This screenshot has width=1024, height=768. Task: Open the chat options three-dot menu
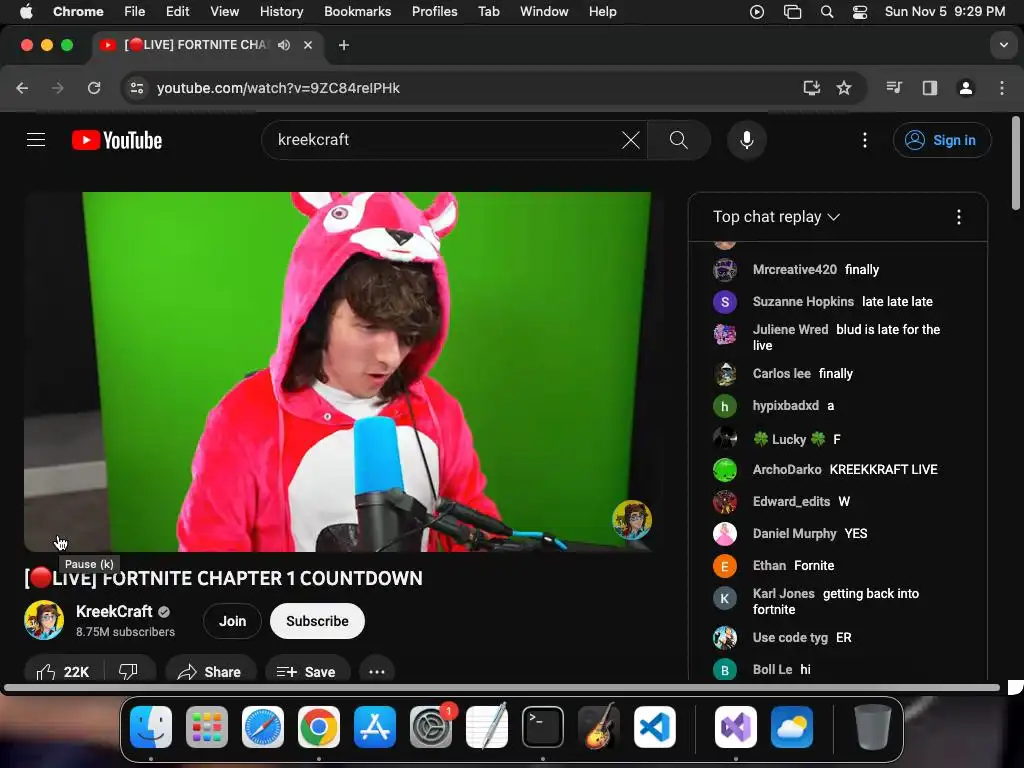click(958, 217)
